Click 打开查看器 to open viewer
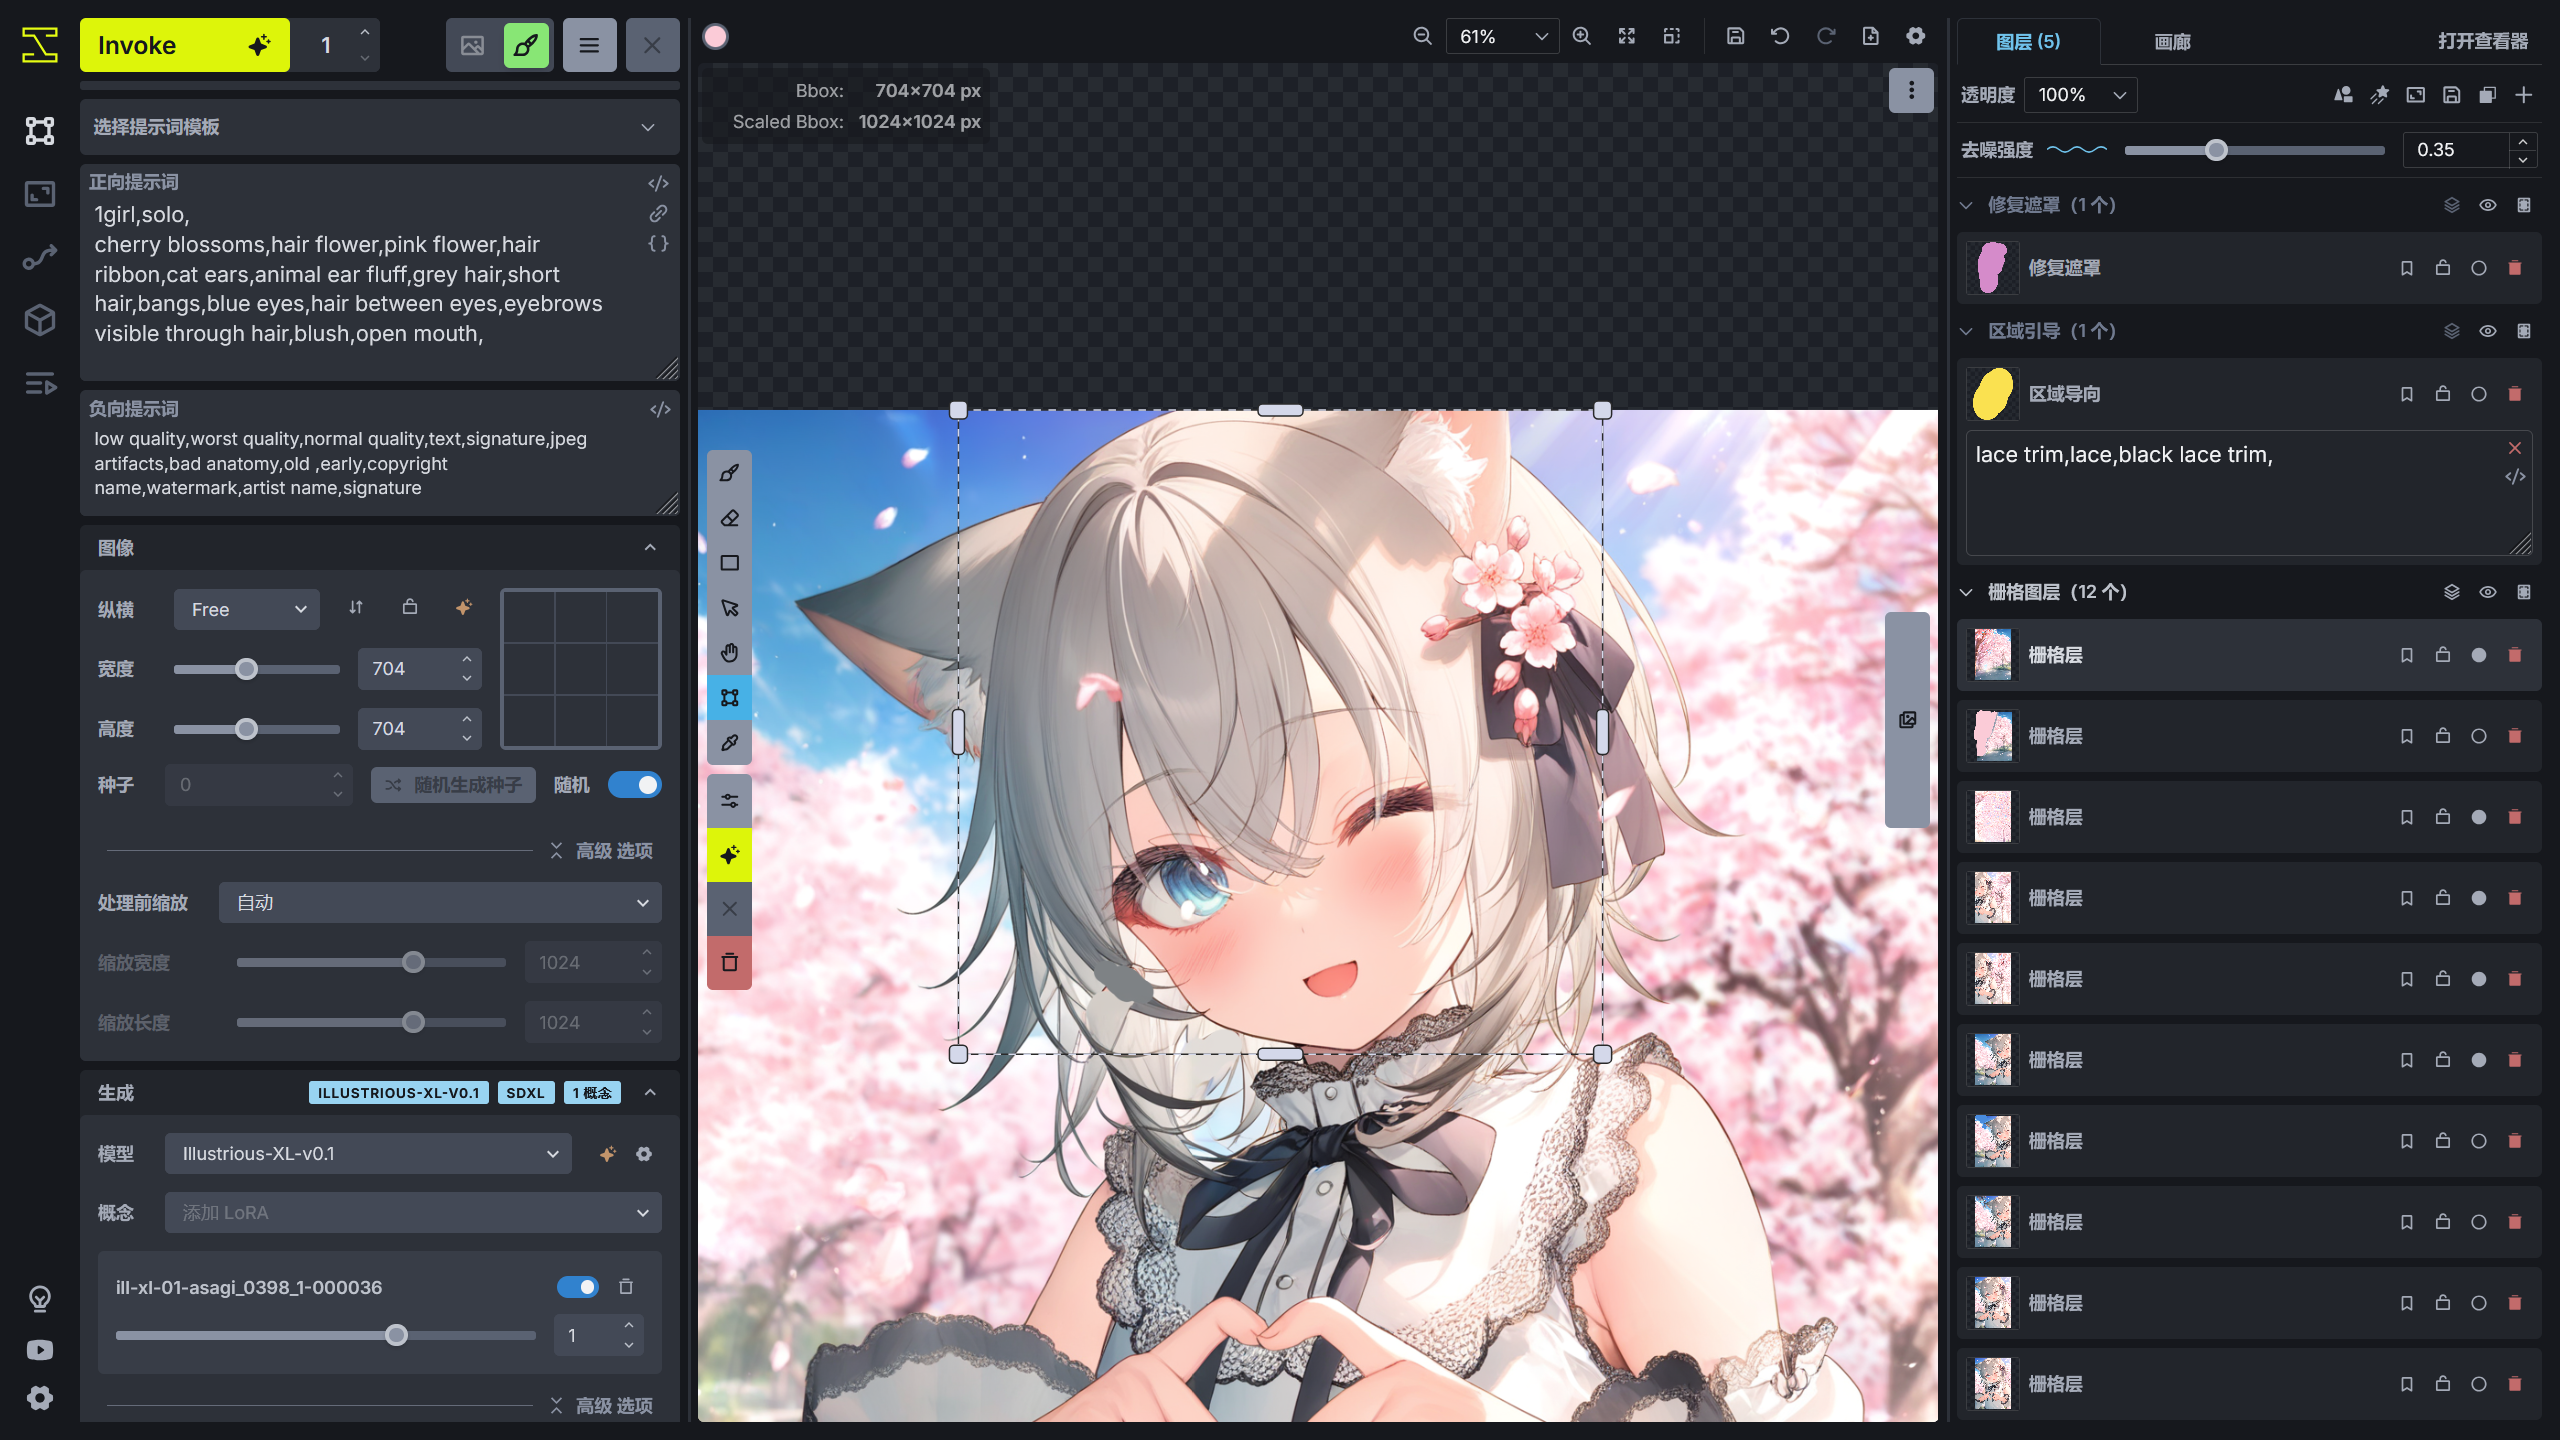Image resolution: width=2560 pixels, height=1440 pixels. tap(2483, 42)
